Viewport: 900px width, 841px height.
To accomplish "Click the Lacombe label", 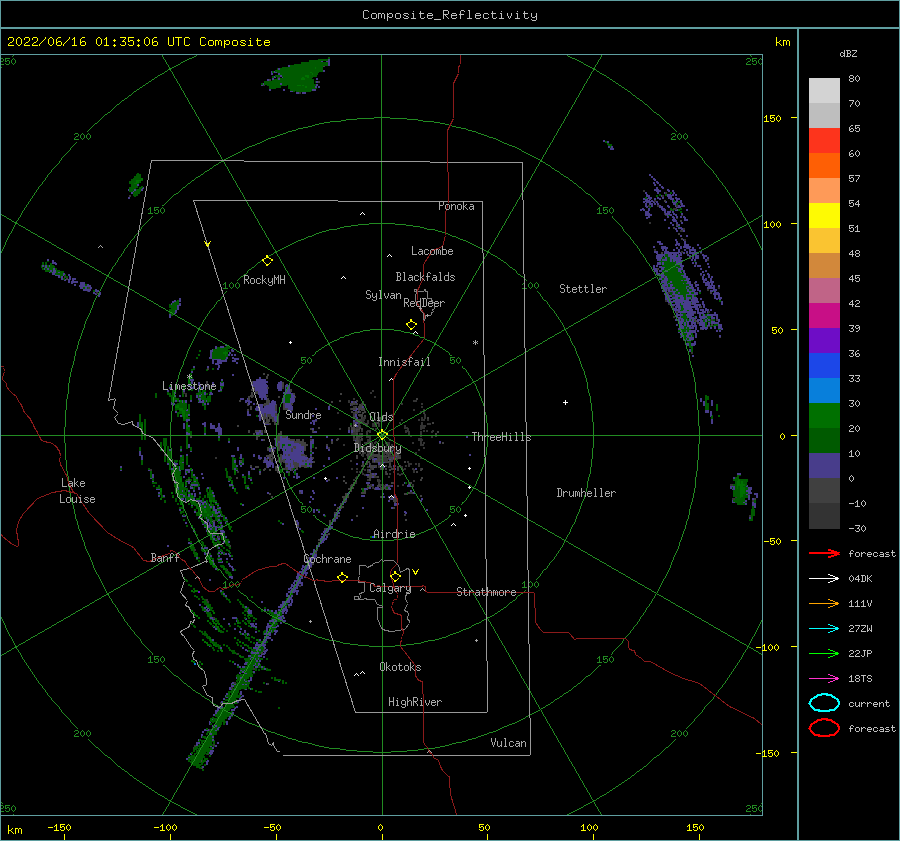I will tap(432, 251).
